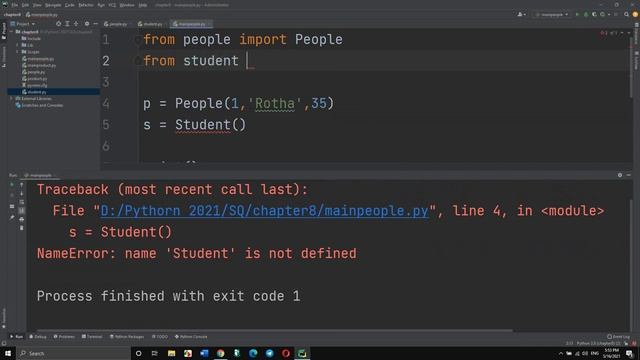Run the program with the green Run button

pyautogui.click(x=577, y=14)
